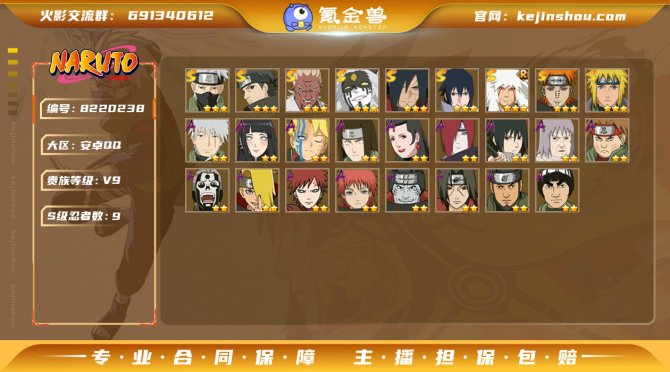670x372 pixels.
Task: Click the yellow indicator bar at top left
Action: tap(13, 50)
